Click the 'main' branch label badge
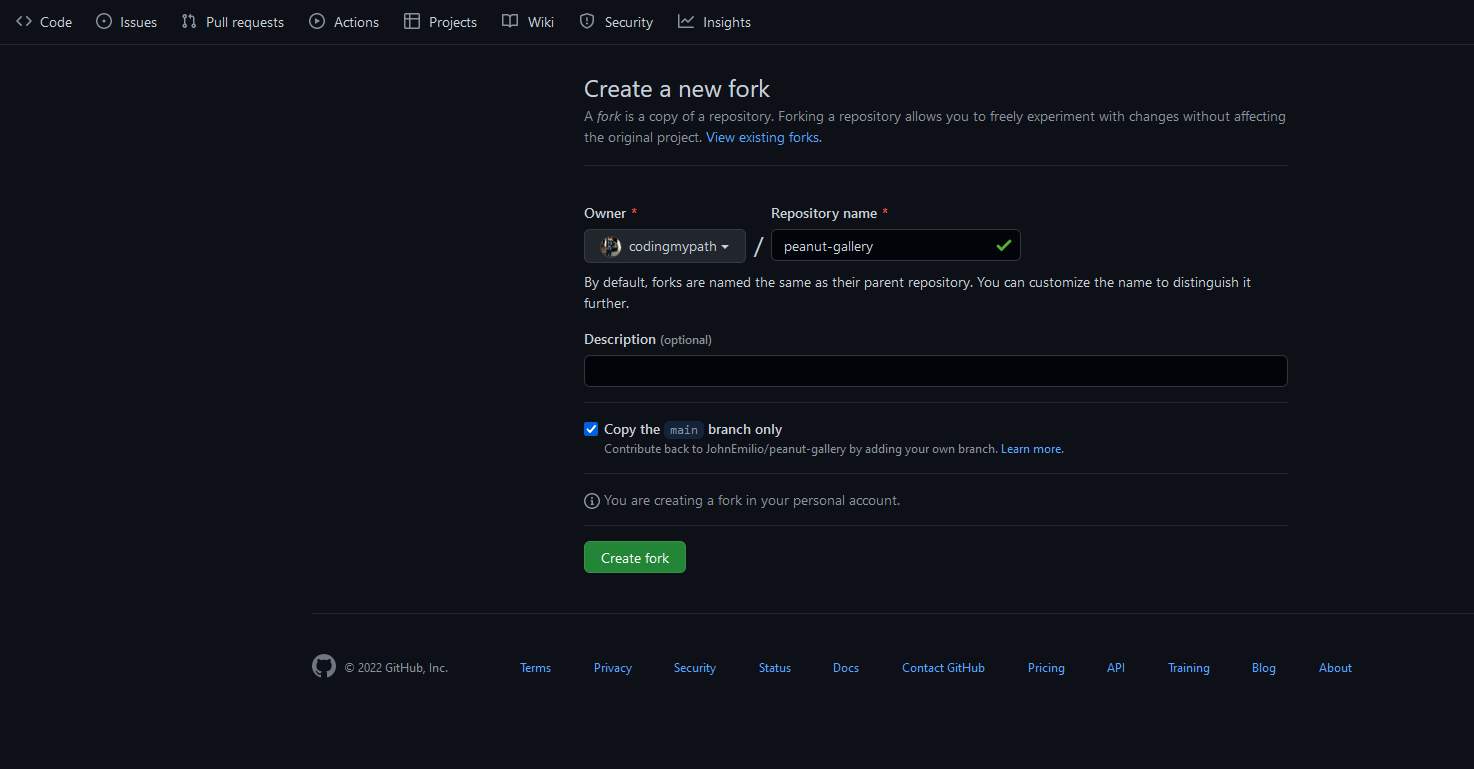 684,430
